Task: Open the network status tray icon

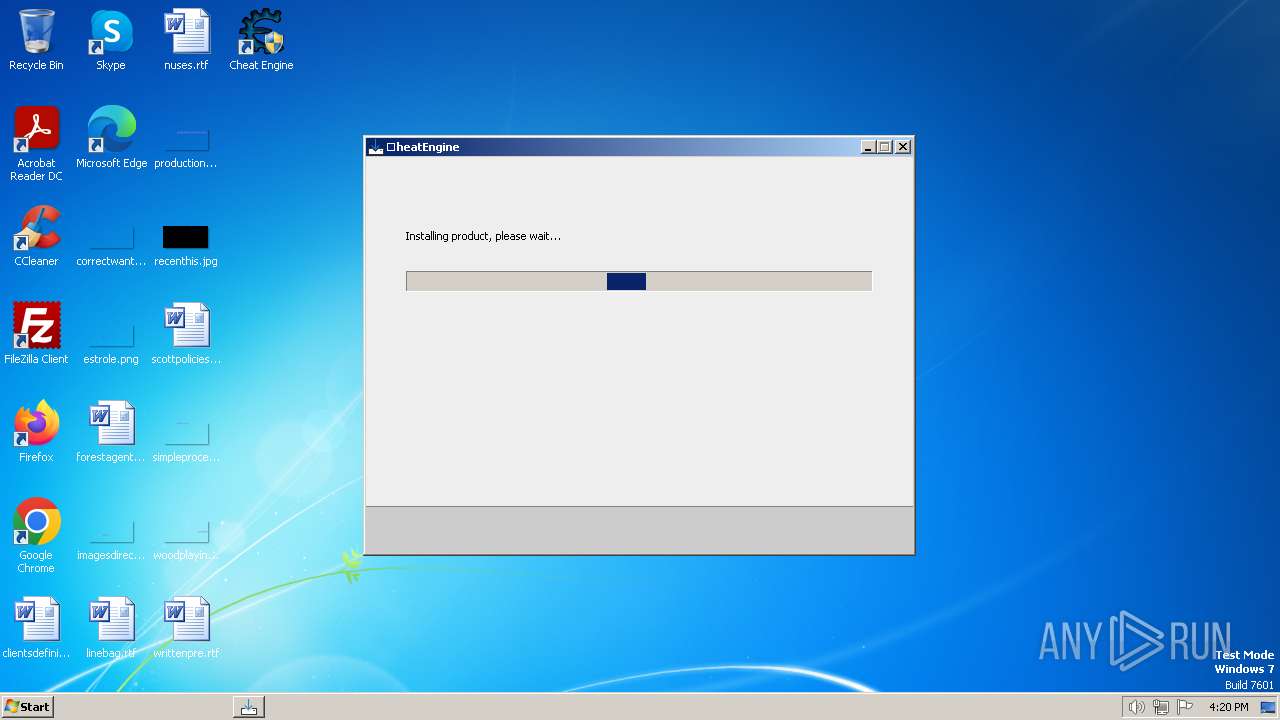Action: pos(1161,707)
